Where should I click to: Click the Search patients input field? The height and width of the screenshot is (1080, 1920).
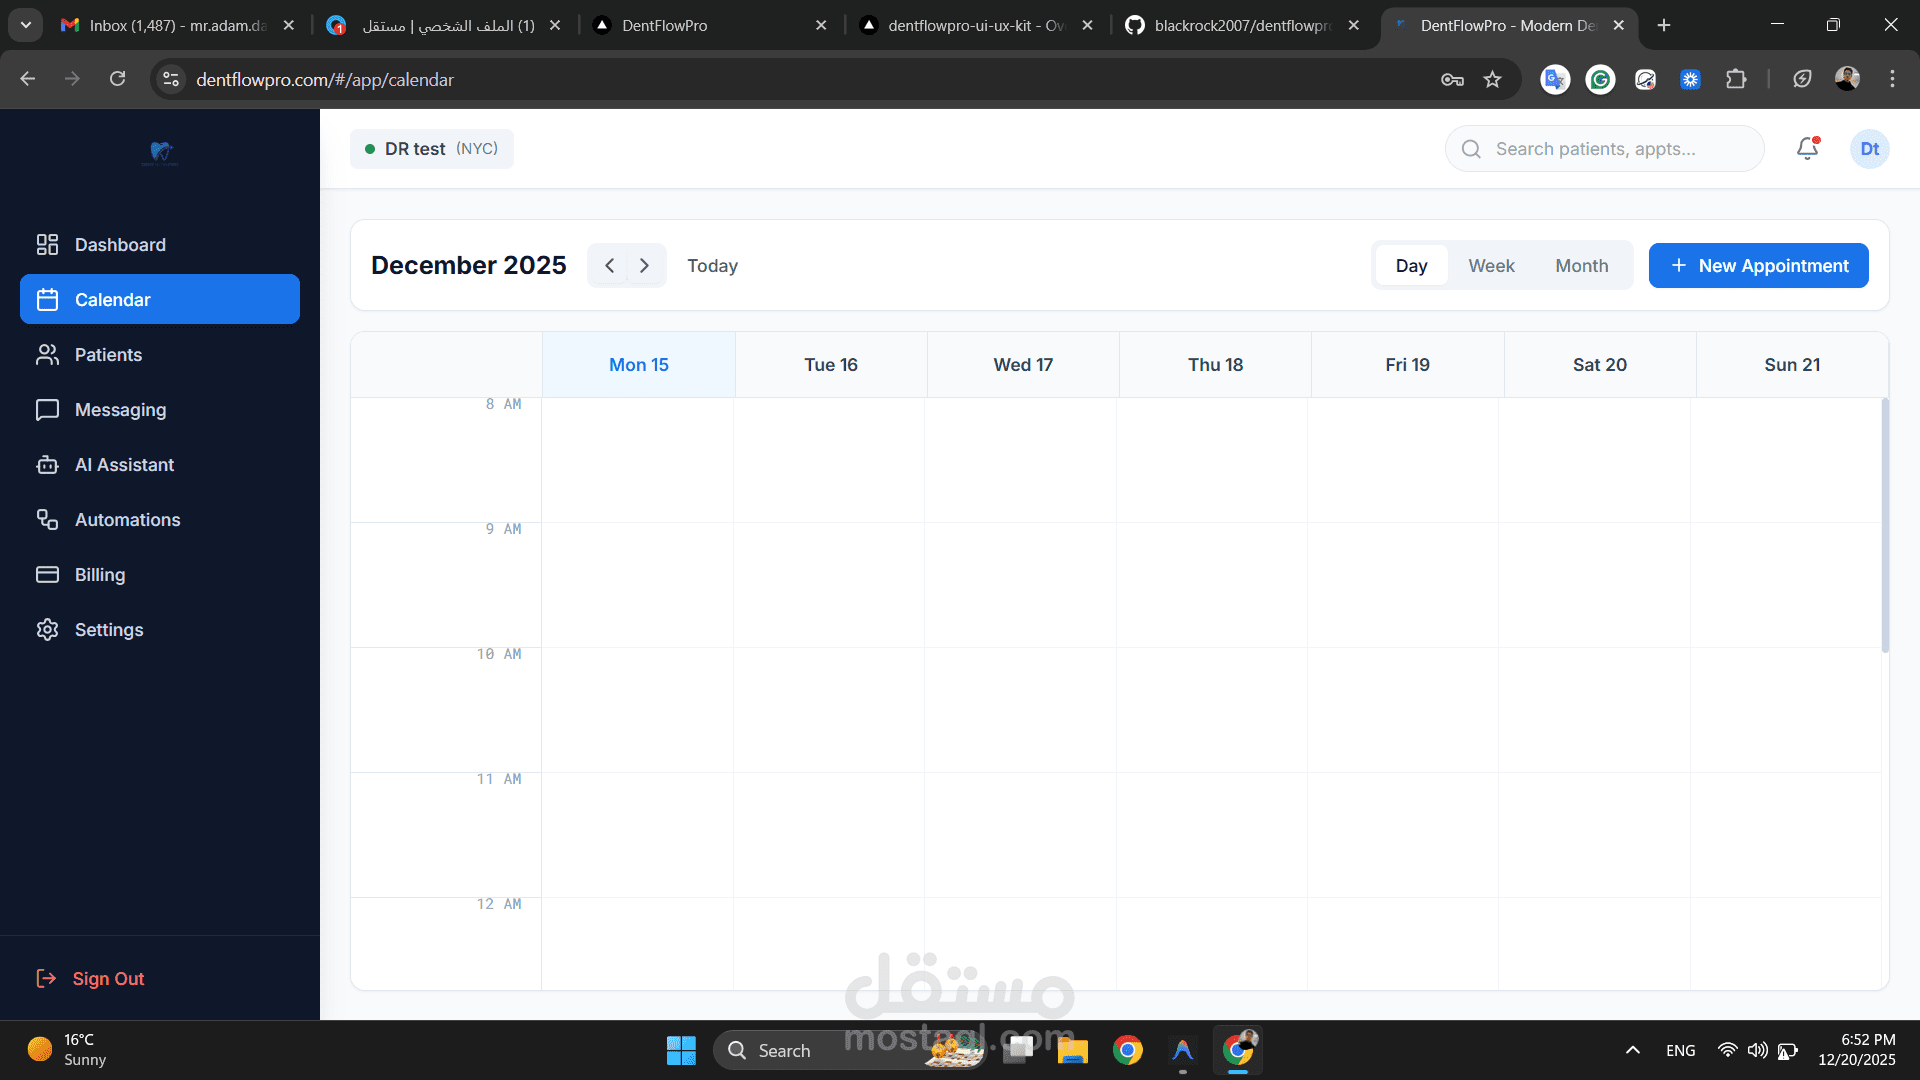pyautogui.click(x=1604, y=149)
